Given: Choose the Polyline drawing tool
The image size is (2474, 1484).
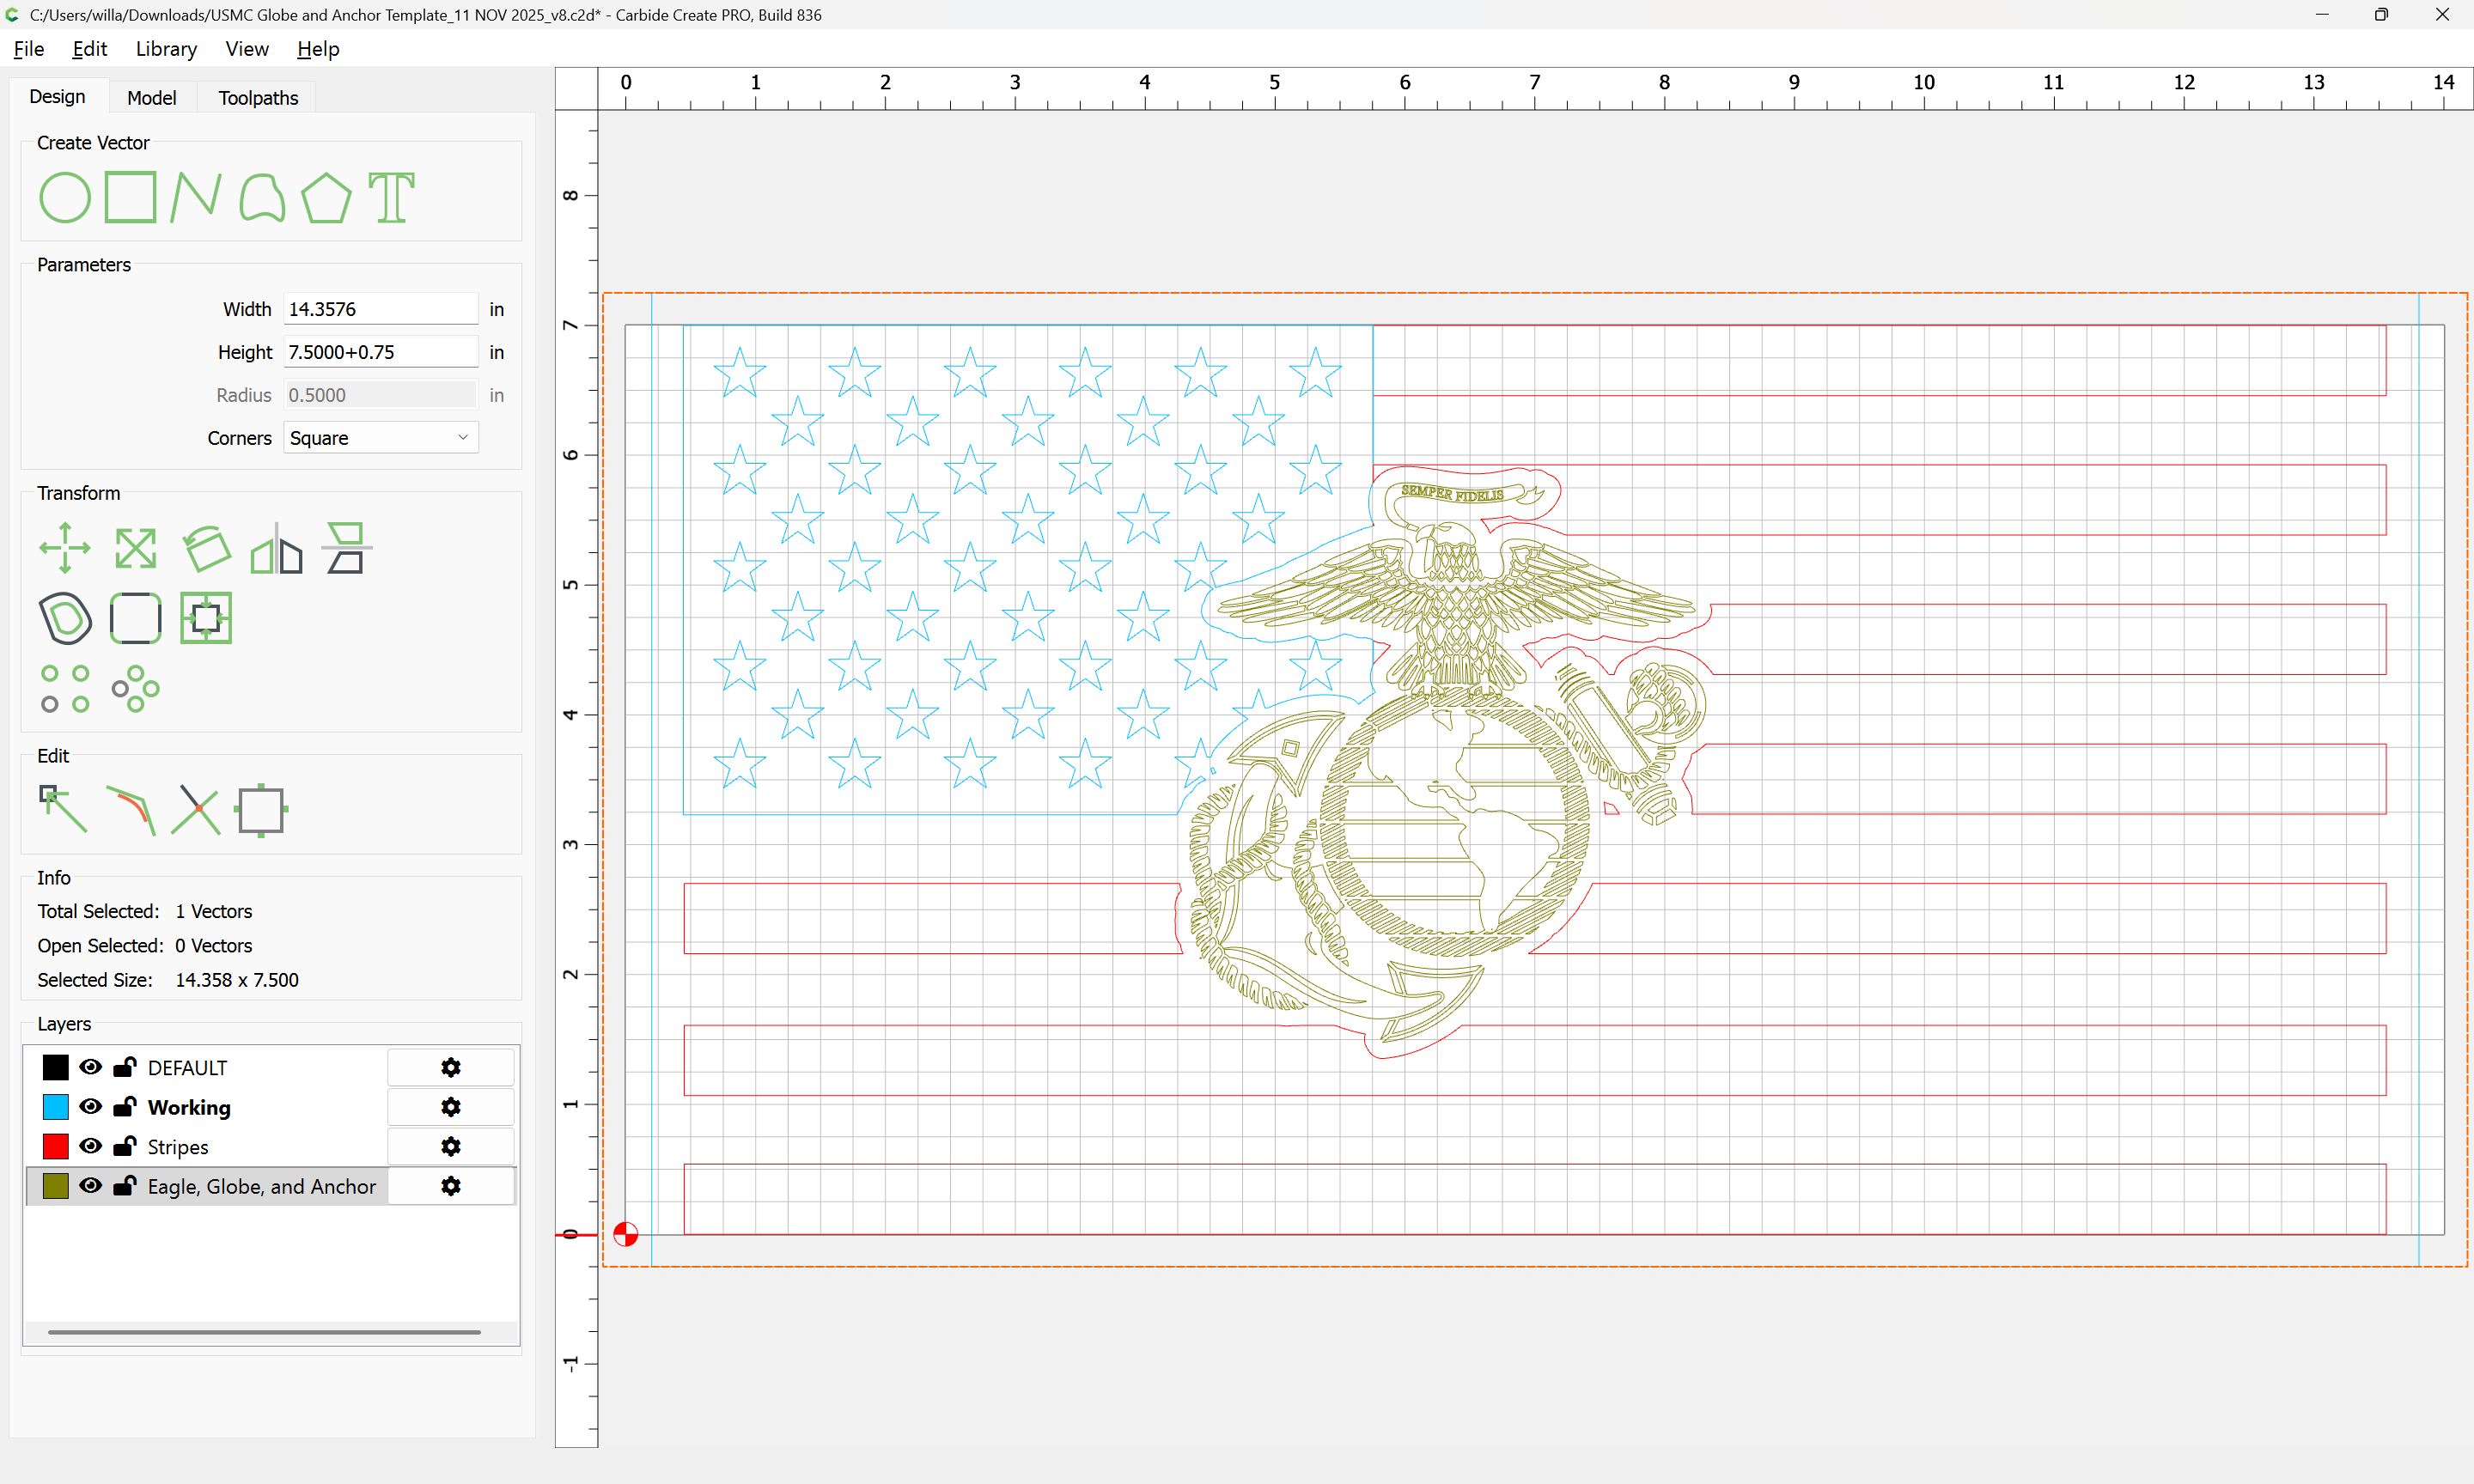Looking at the screenshot, I should click(x=195, y=197).
